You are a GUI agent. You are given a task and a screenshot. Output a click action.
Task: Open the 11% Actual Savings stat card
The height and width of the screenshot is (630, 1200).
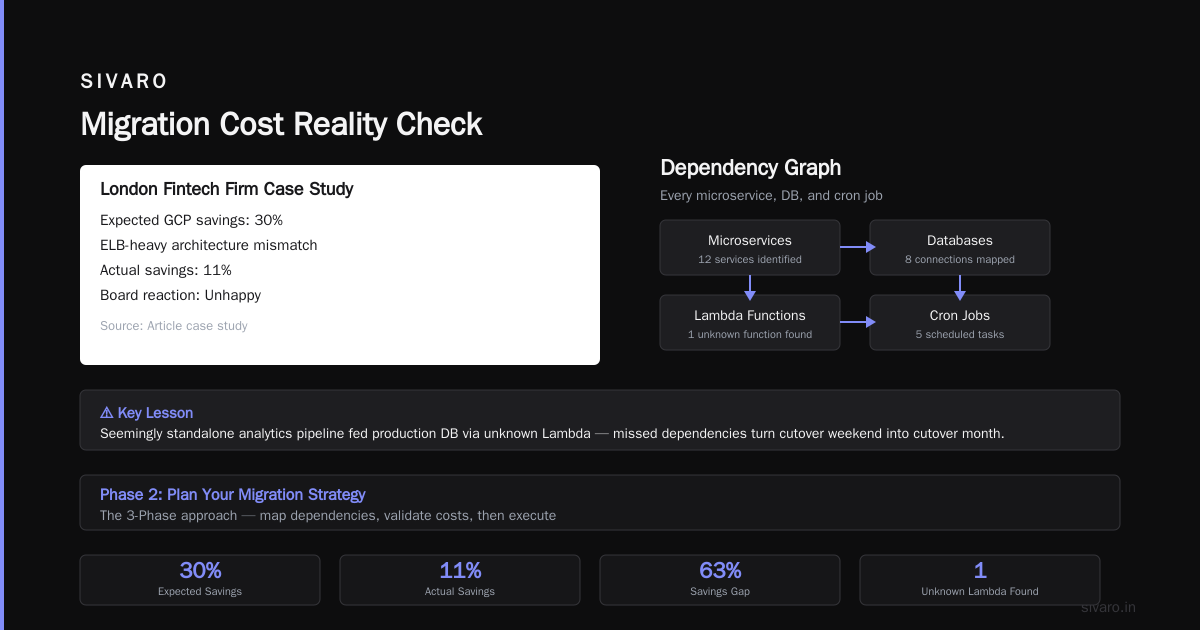pos(460,580)
